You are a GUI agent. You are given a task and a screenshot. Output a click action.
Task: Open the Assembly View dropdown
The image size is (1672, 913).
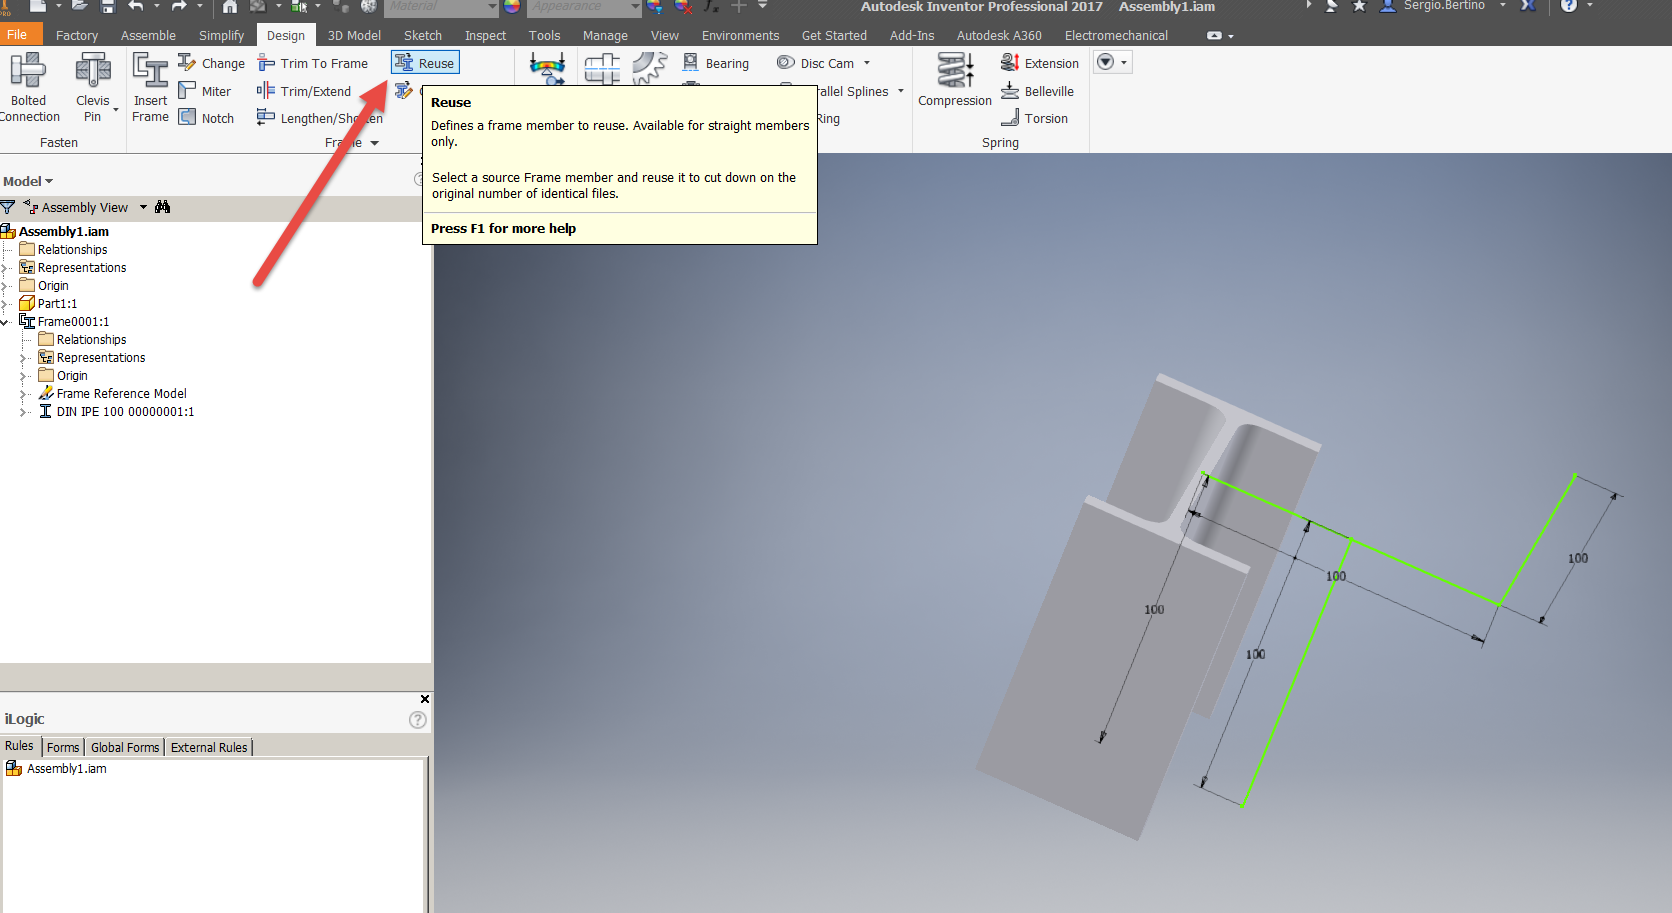click(143, 207)
